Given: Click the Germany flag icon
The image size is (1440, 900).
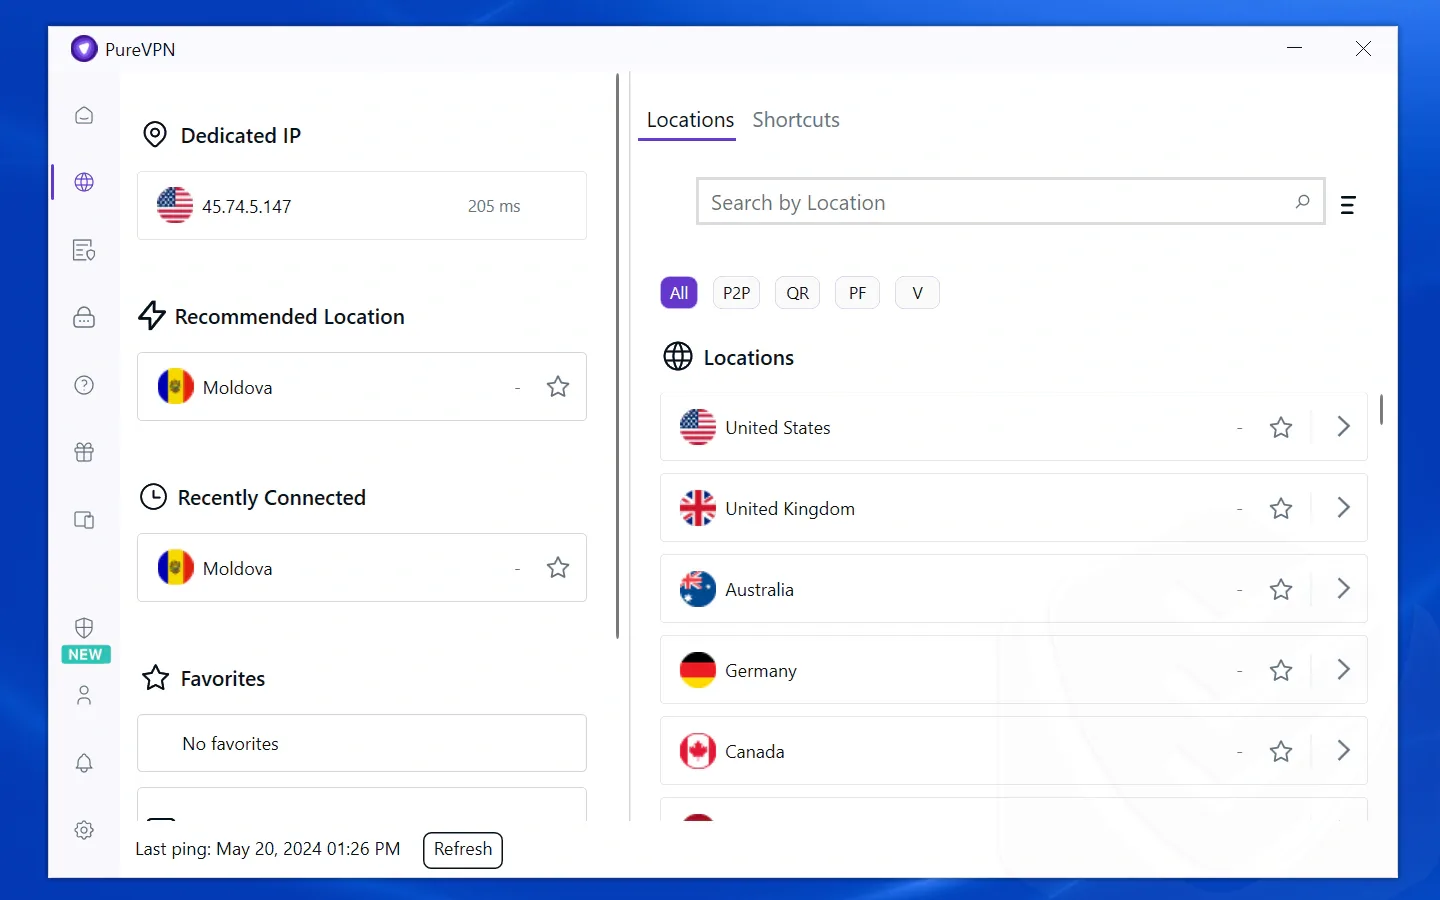Looking at the screenshot, I should pyautogui.click(x=698, y=670).
